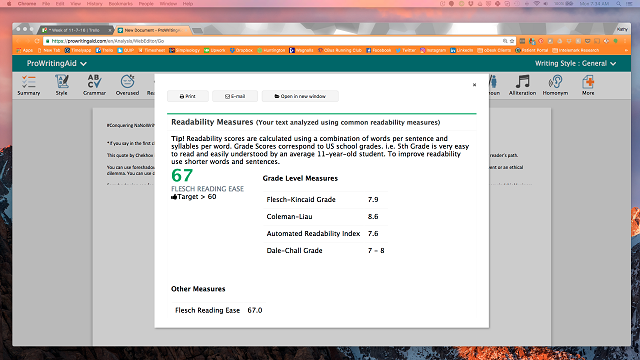This screenshot has width=640, height=360.
Task: Open the Edit menu
Action: pos(60,4)
